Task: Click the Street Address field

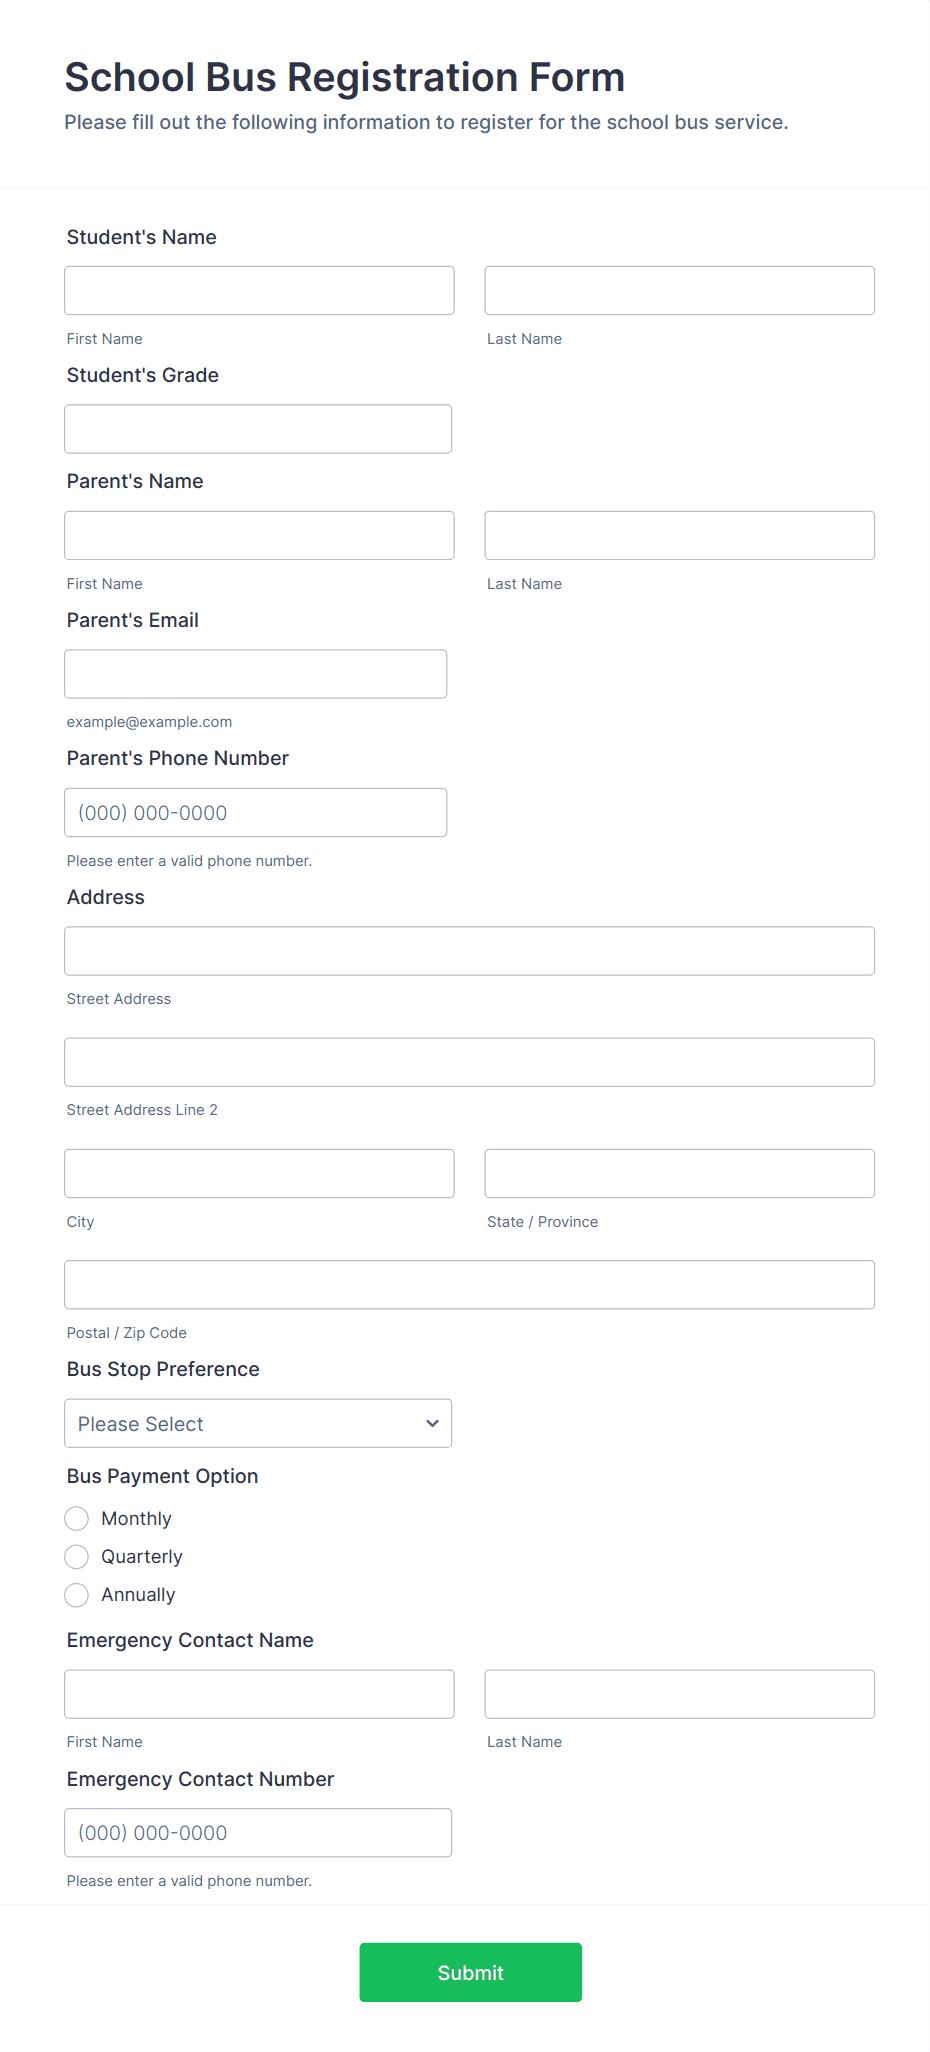Action: pos(470,950)
